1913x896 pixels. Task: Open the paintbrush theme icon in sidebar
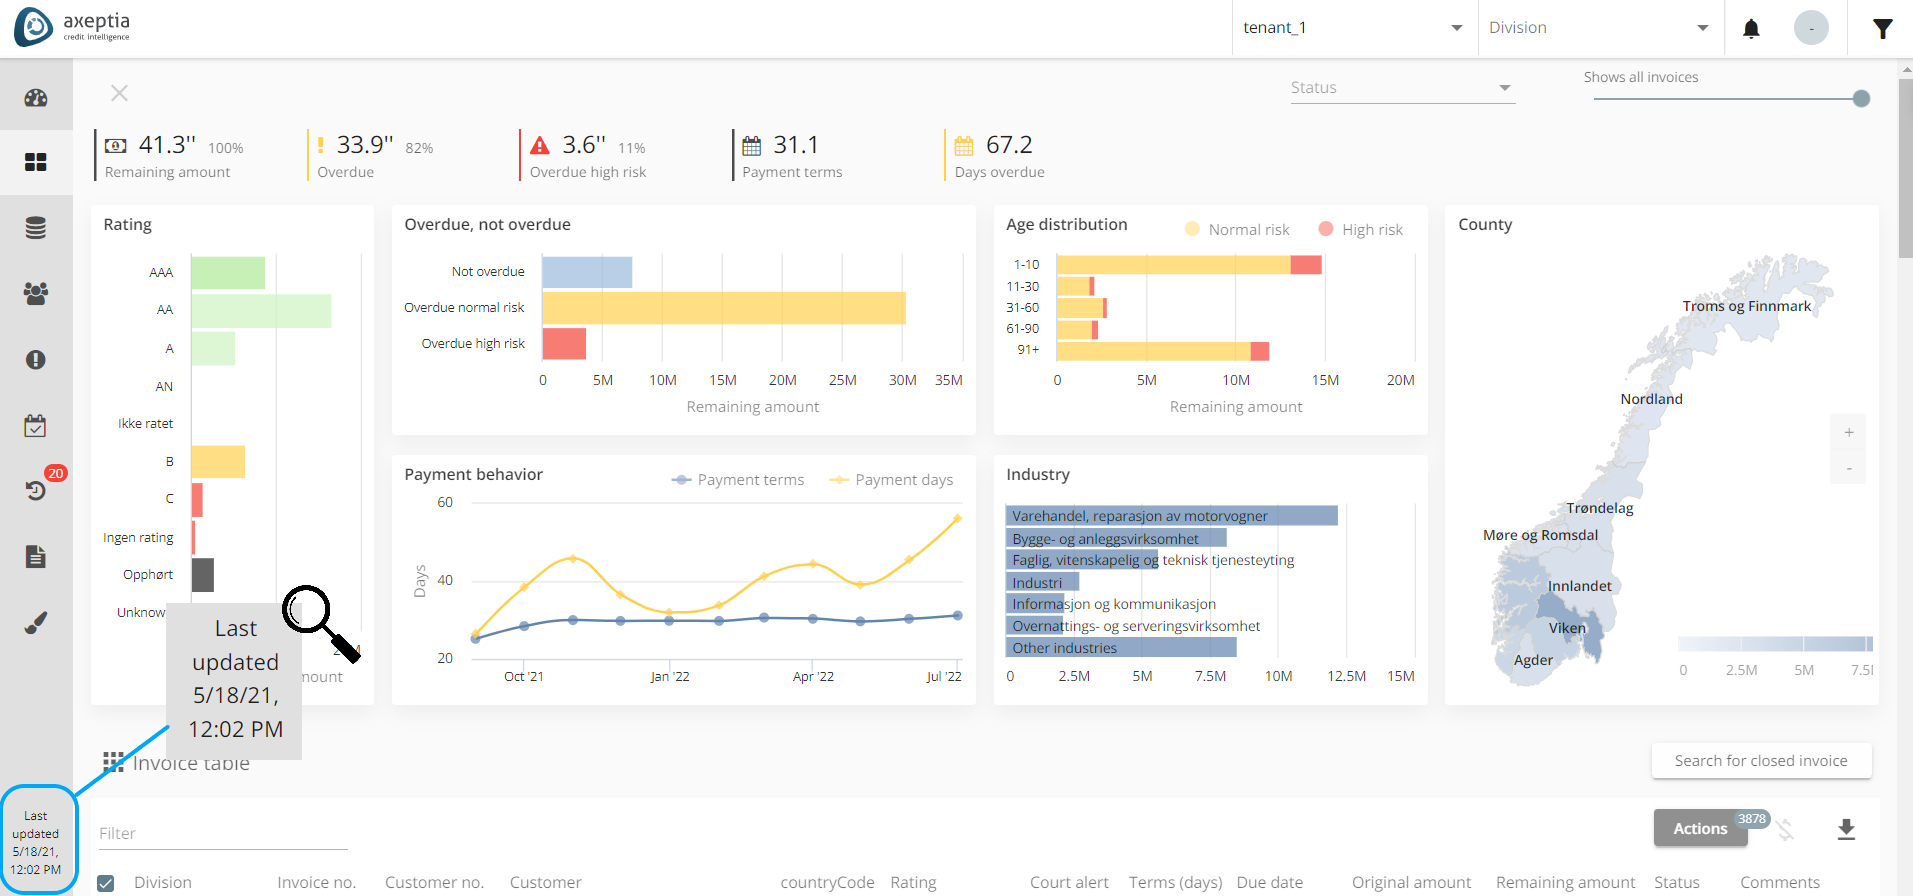pyautogui.click(x=36, y=622)
